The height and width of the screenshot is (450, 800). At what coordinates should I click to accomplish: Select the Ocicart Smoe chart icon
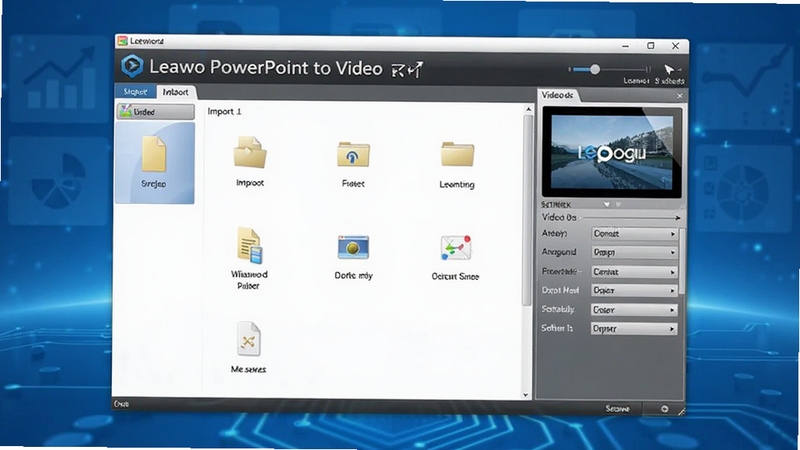pos(456,248)
